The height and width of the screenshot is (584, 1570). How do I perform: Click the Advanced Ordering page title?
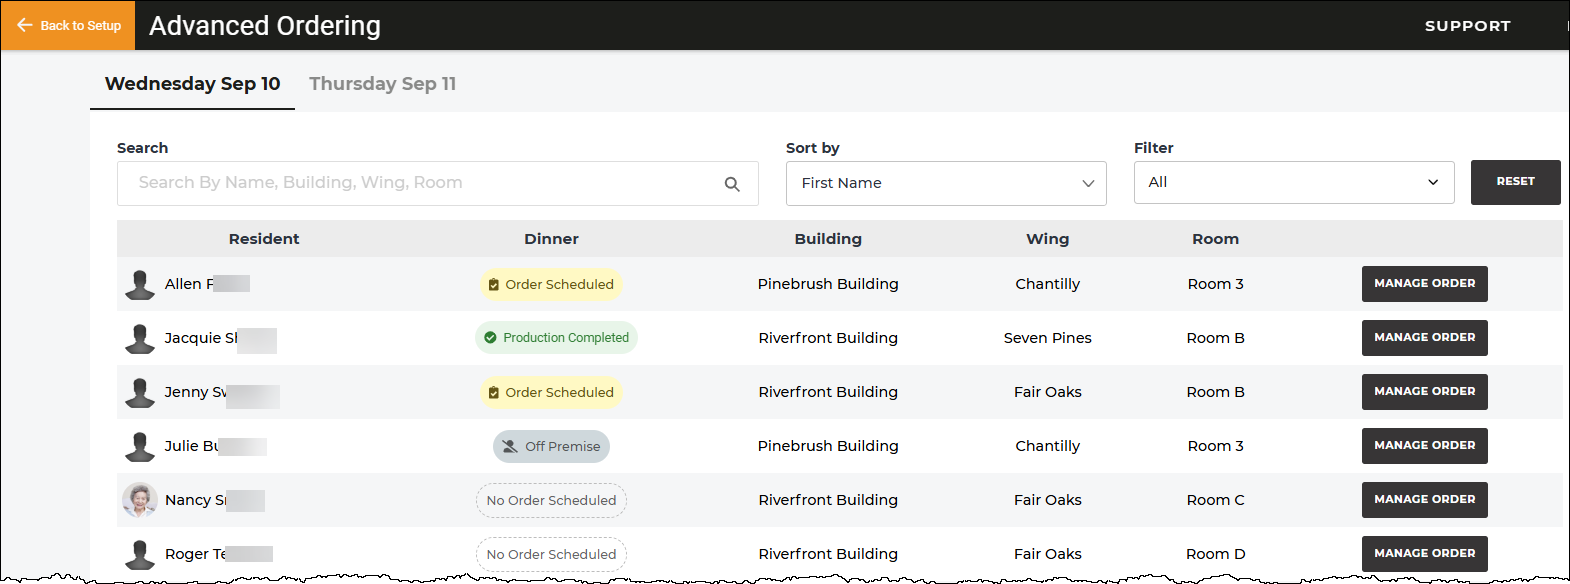pyautogui.click(x=265, y=26)
